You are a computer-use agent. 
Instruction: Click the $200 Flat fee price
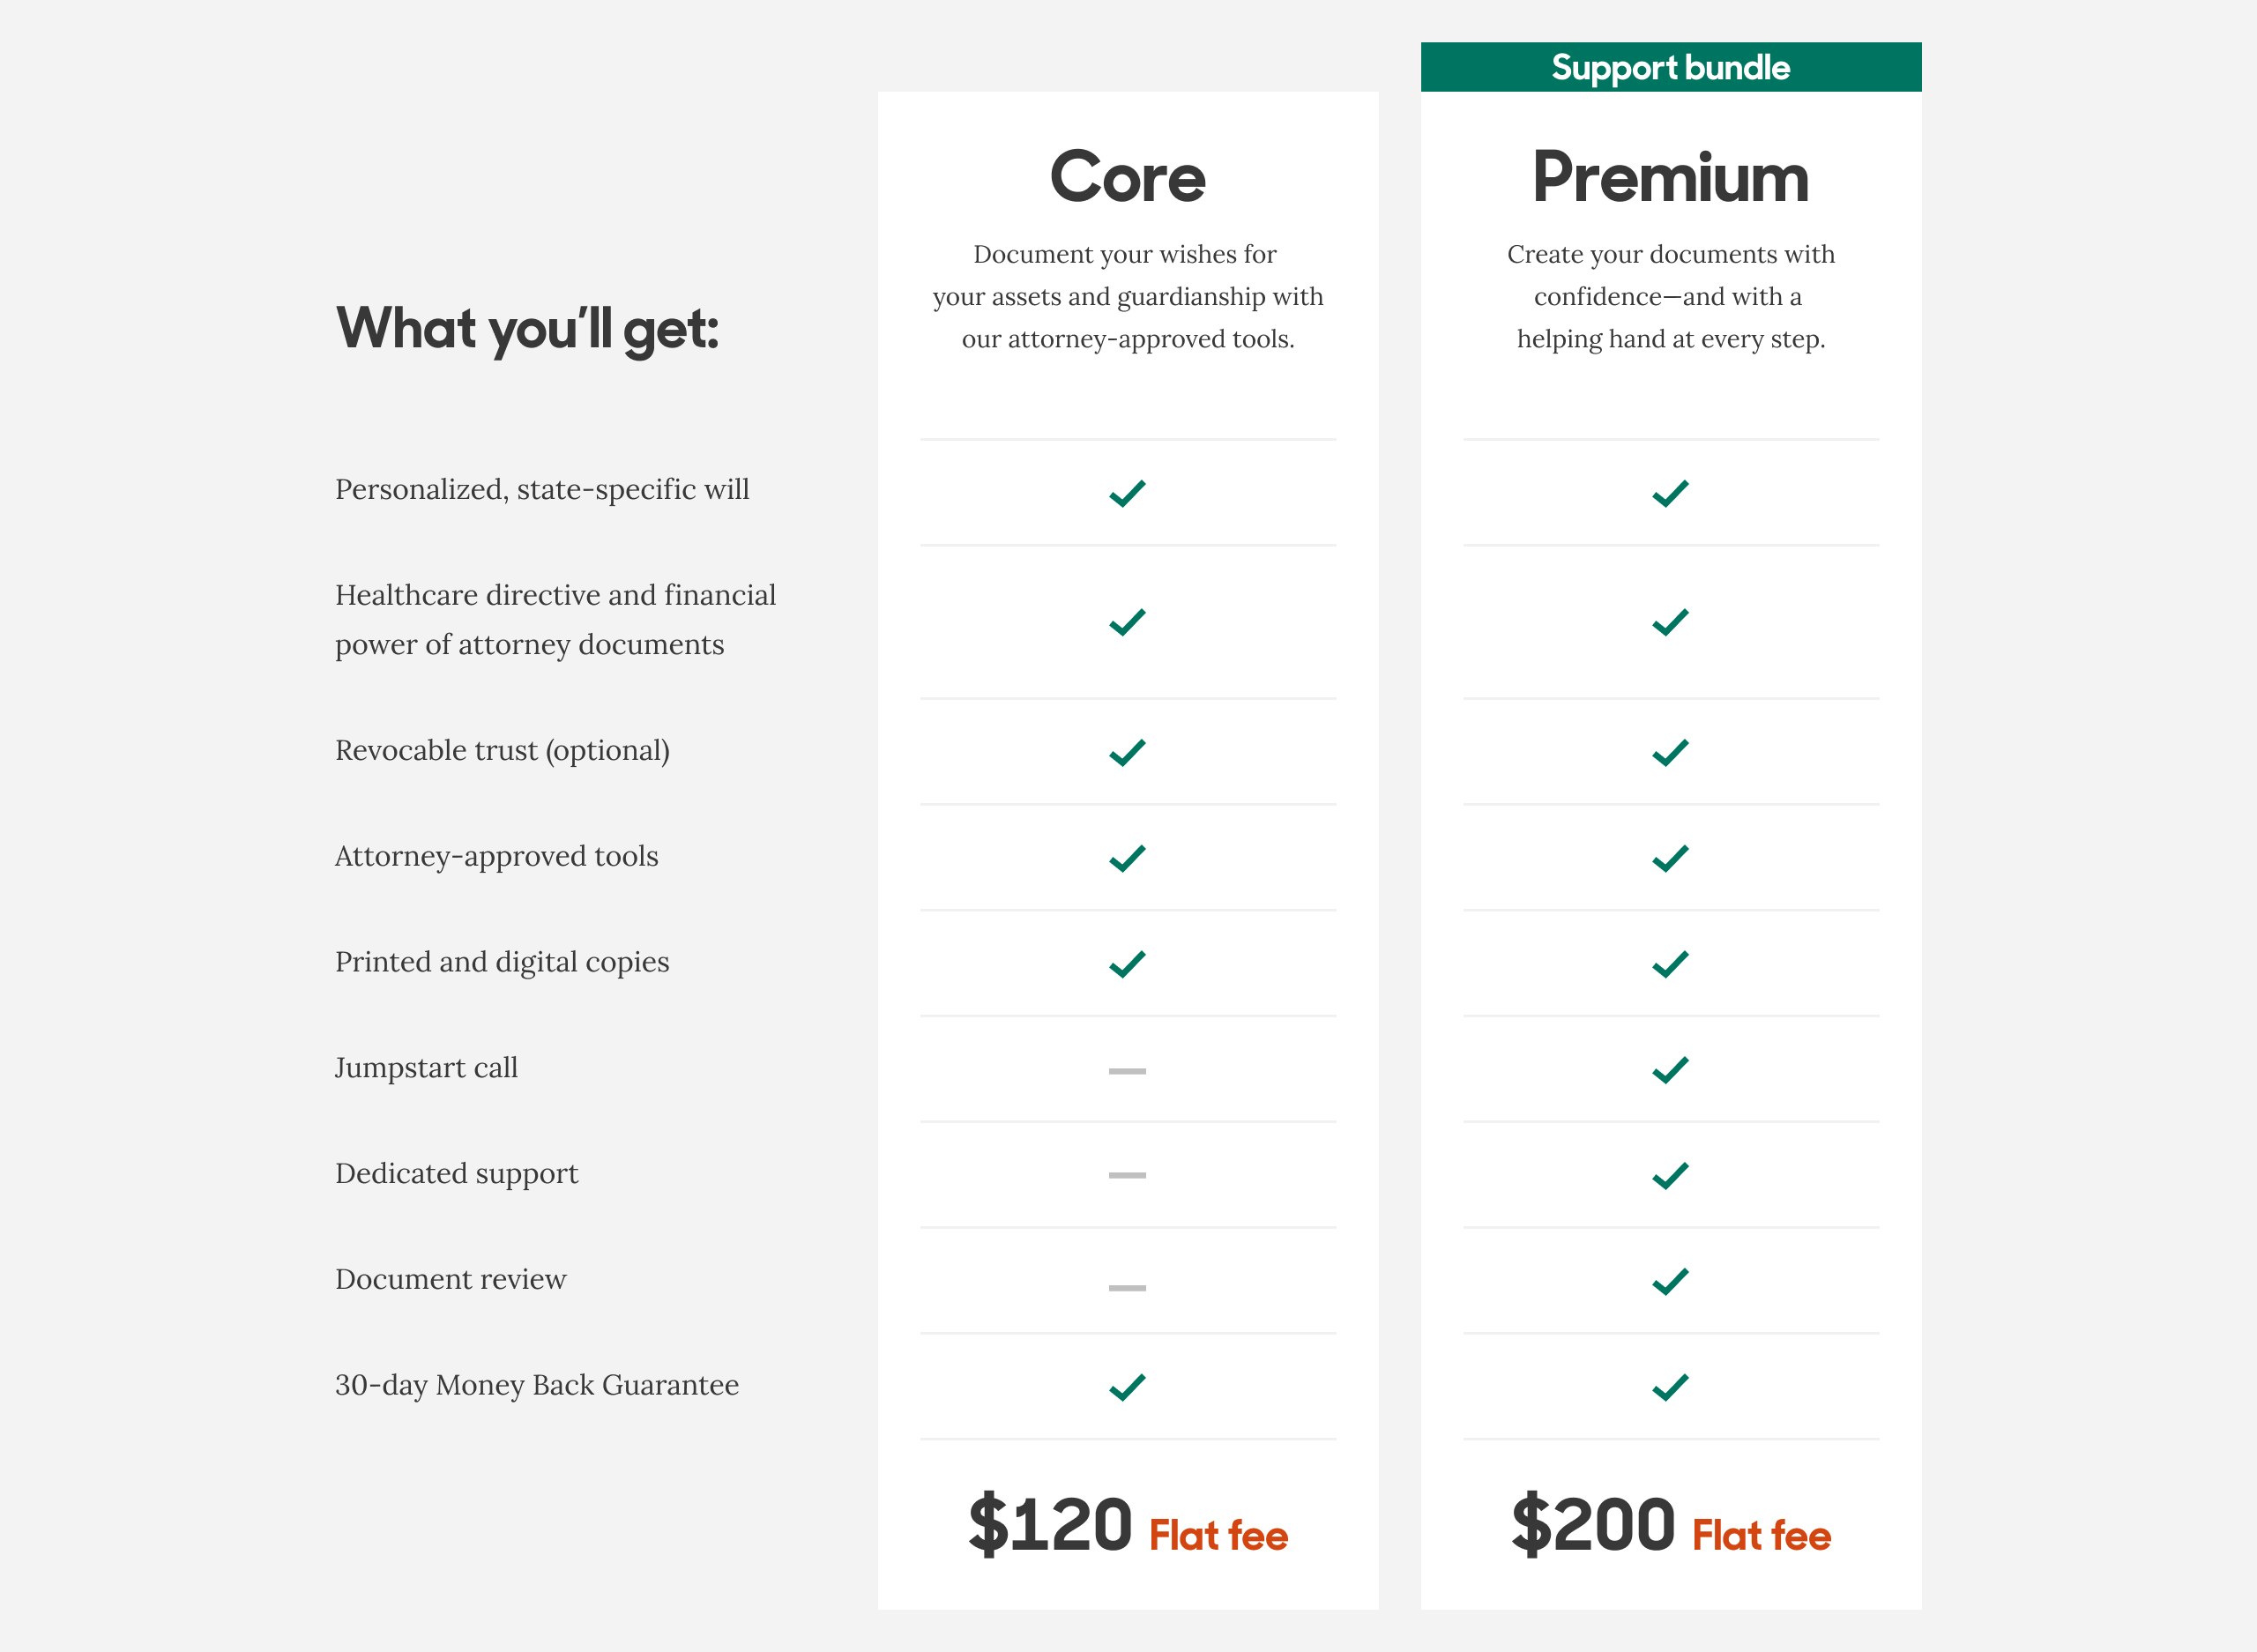click(1670, 1527)
